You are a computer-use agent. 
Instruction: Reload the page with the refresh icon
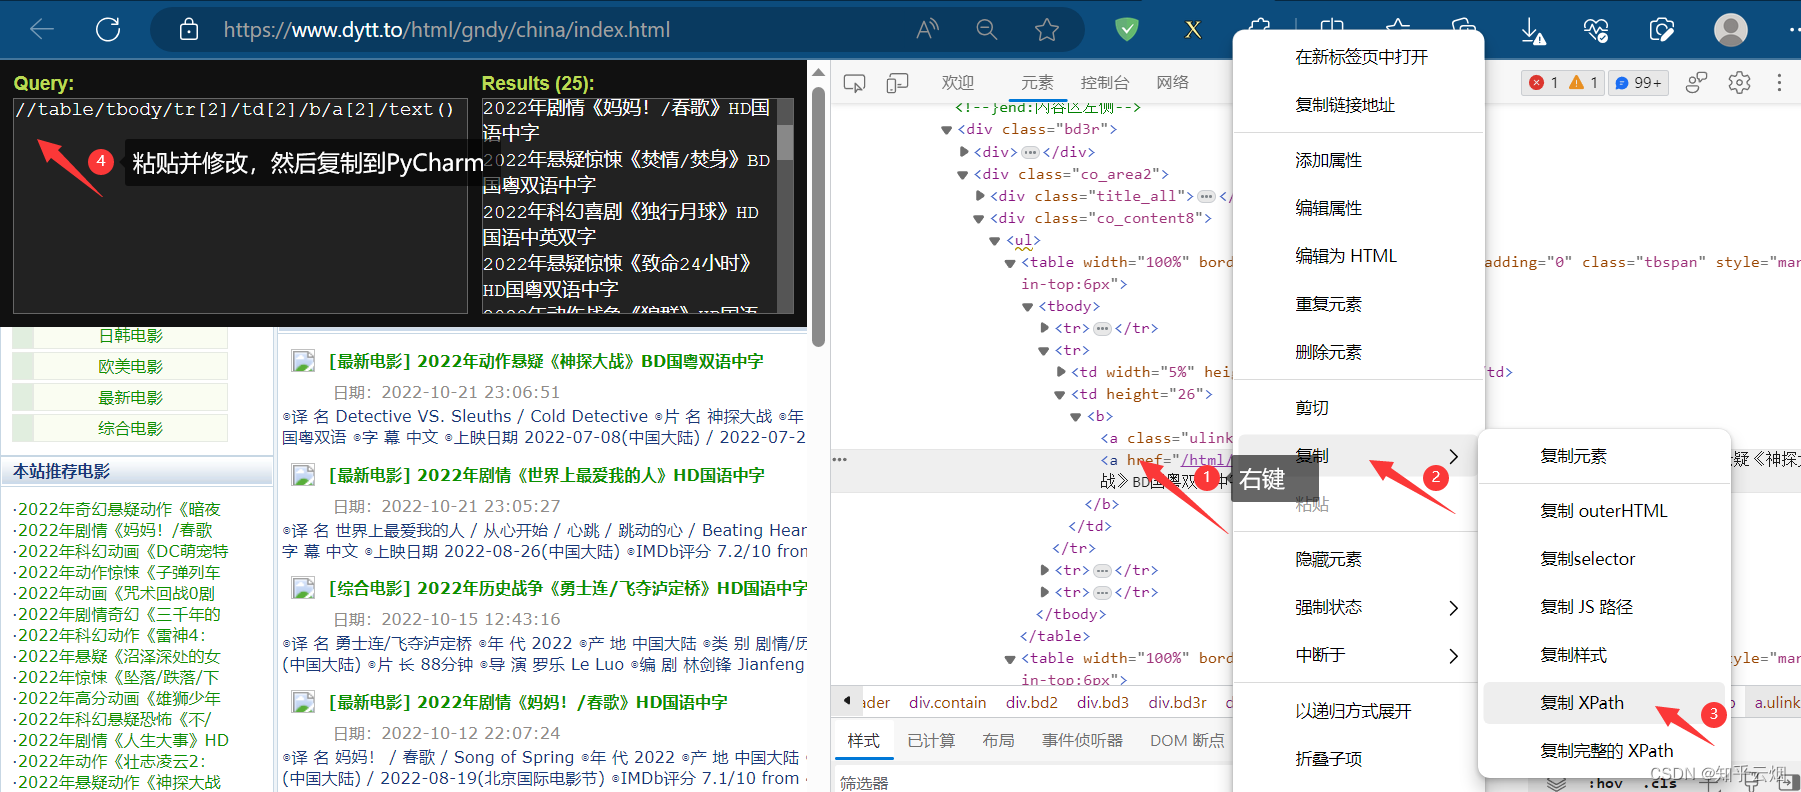[108, 29]
